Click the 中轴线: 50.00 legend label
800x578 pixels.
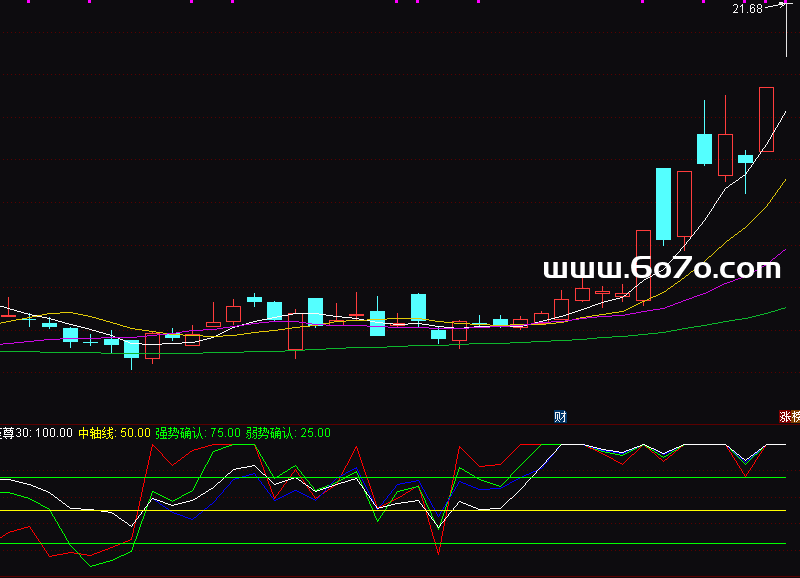[114, 433]
